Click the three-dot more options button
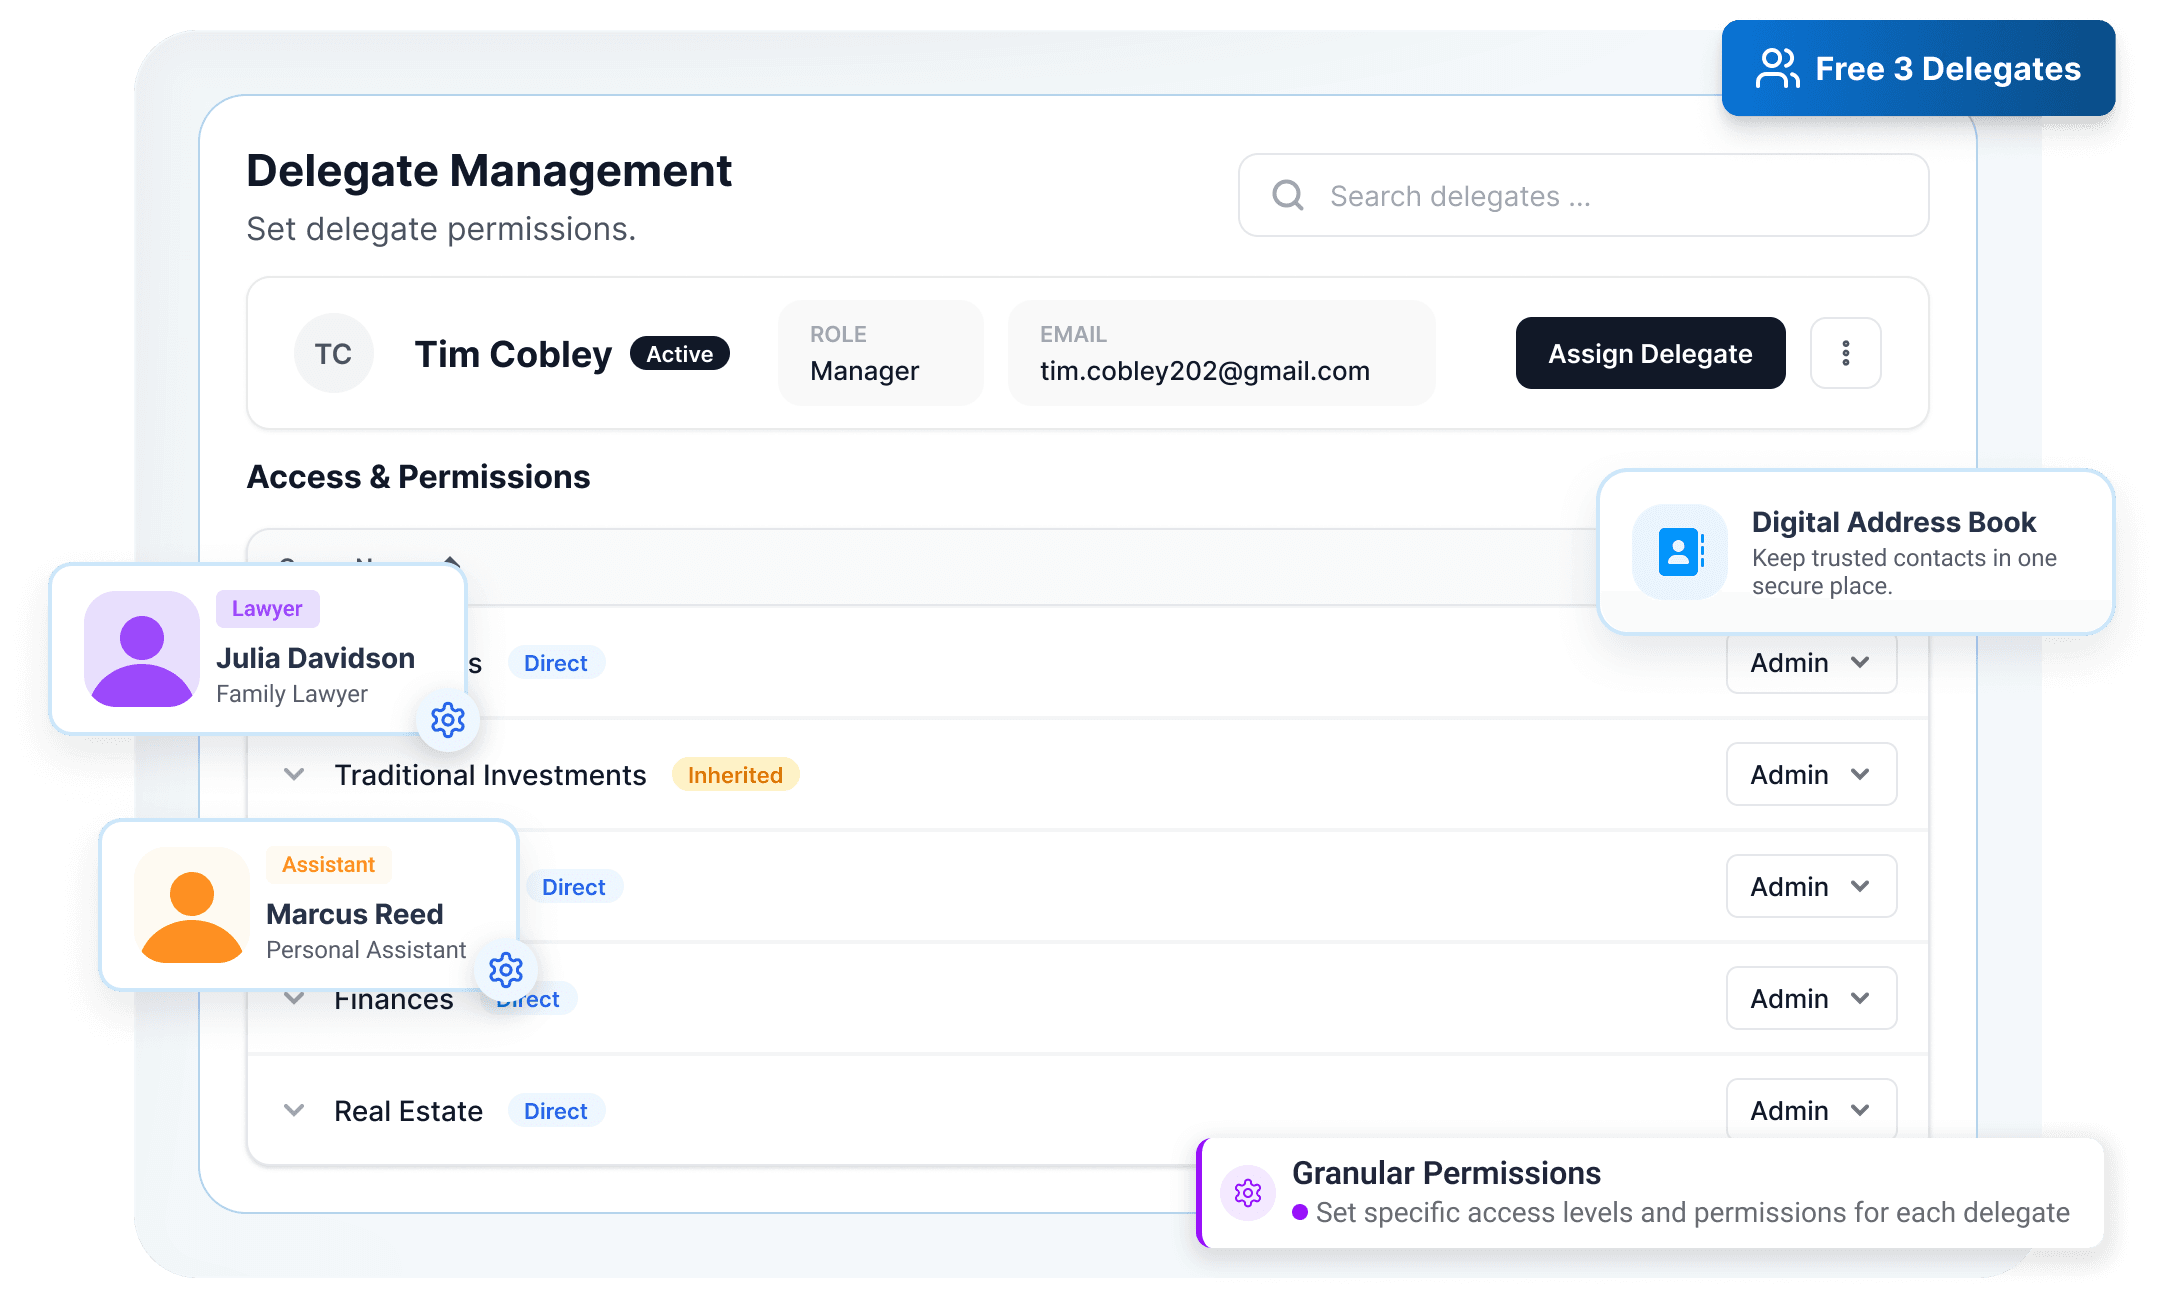Image resolution: width=2164 pixels, height=1308 pixels. pos(1846,353)
